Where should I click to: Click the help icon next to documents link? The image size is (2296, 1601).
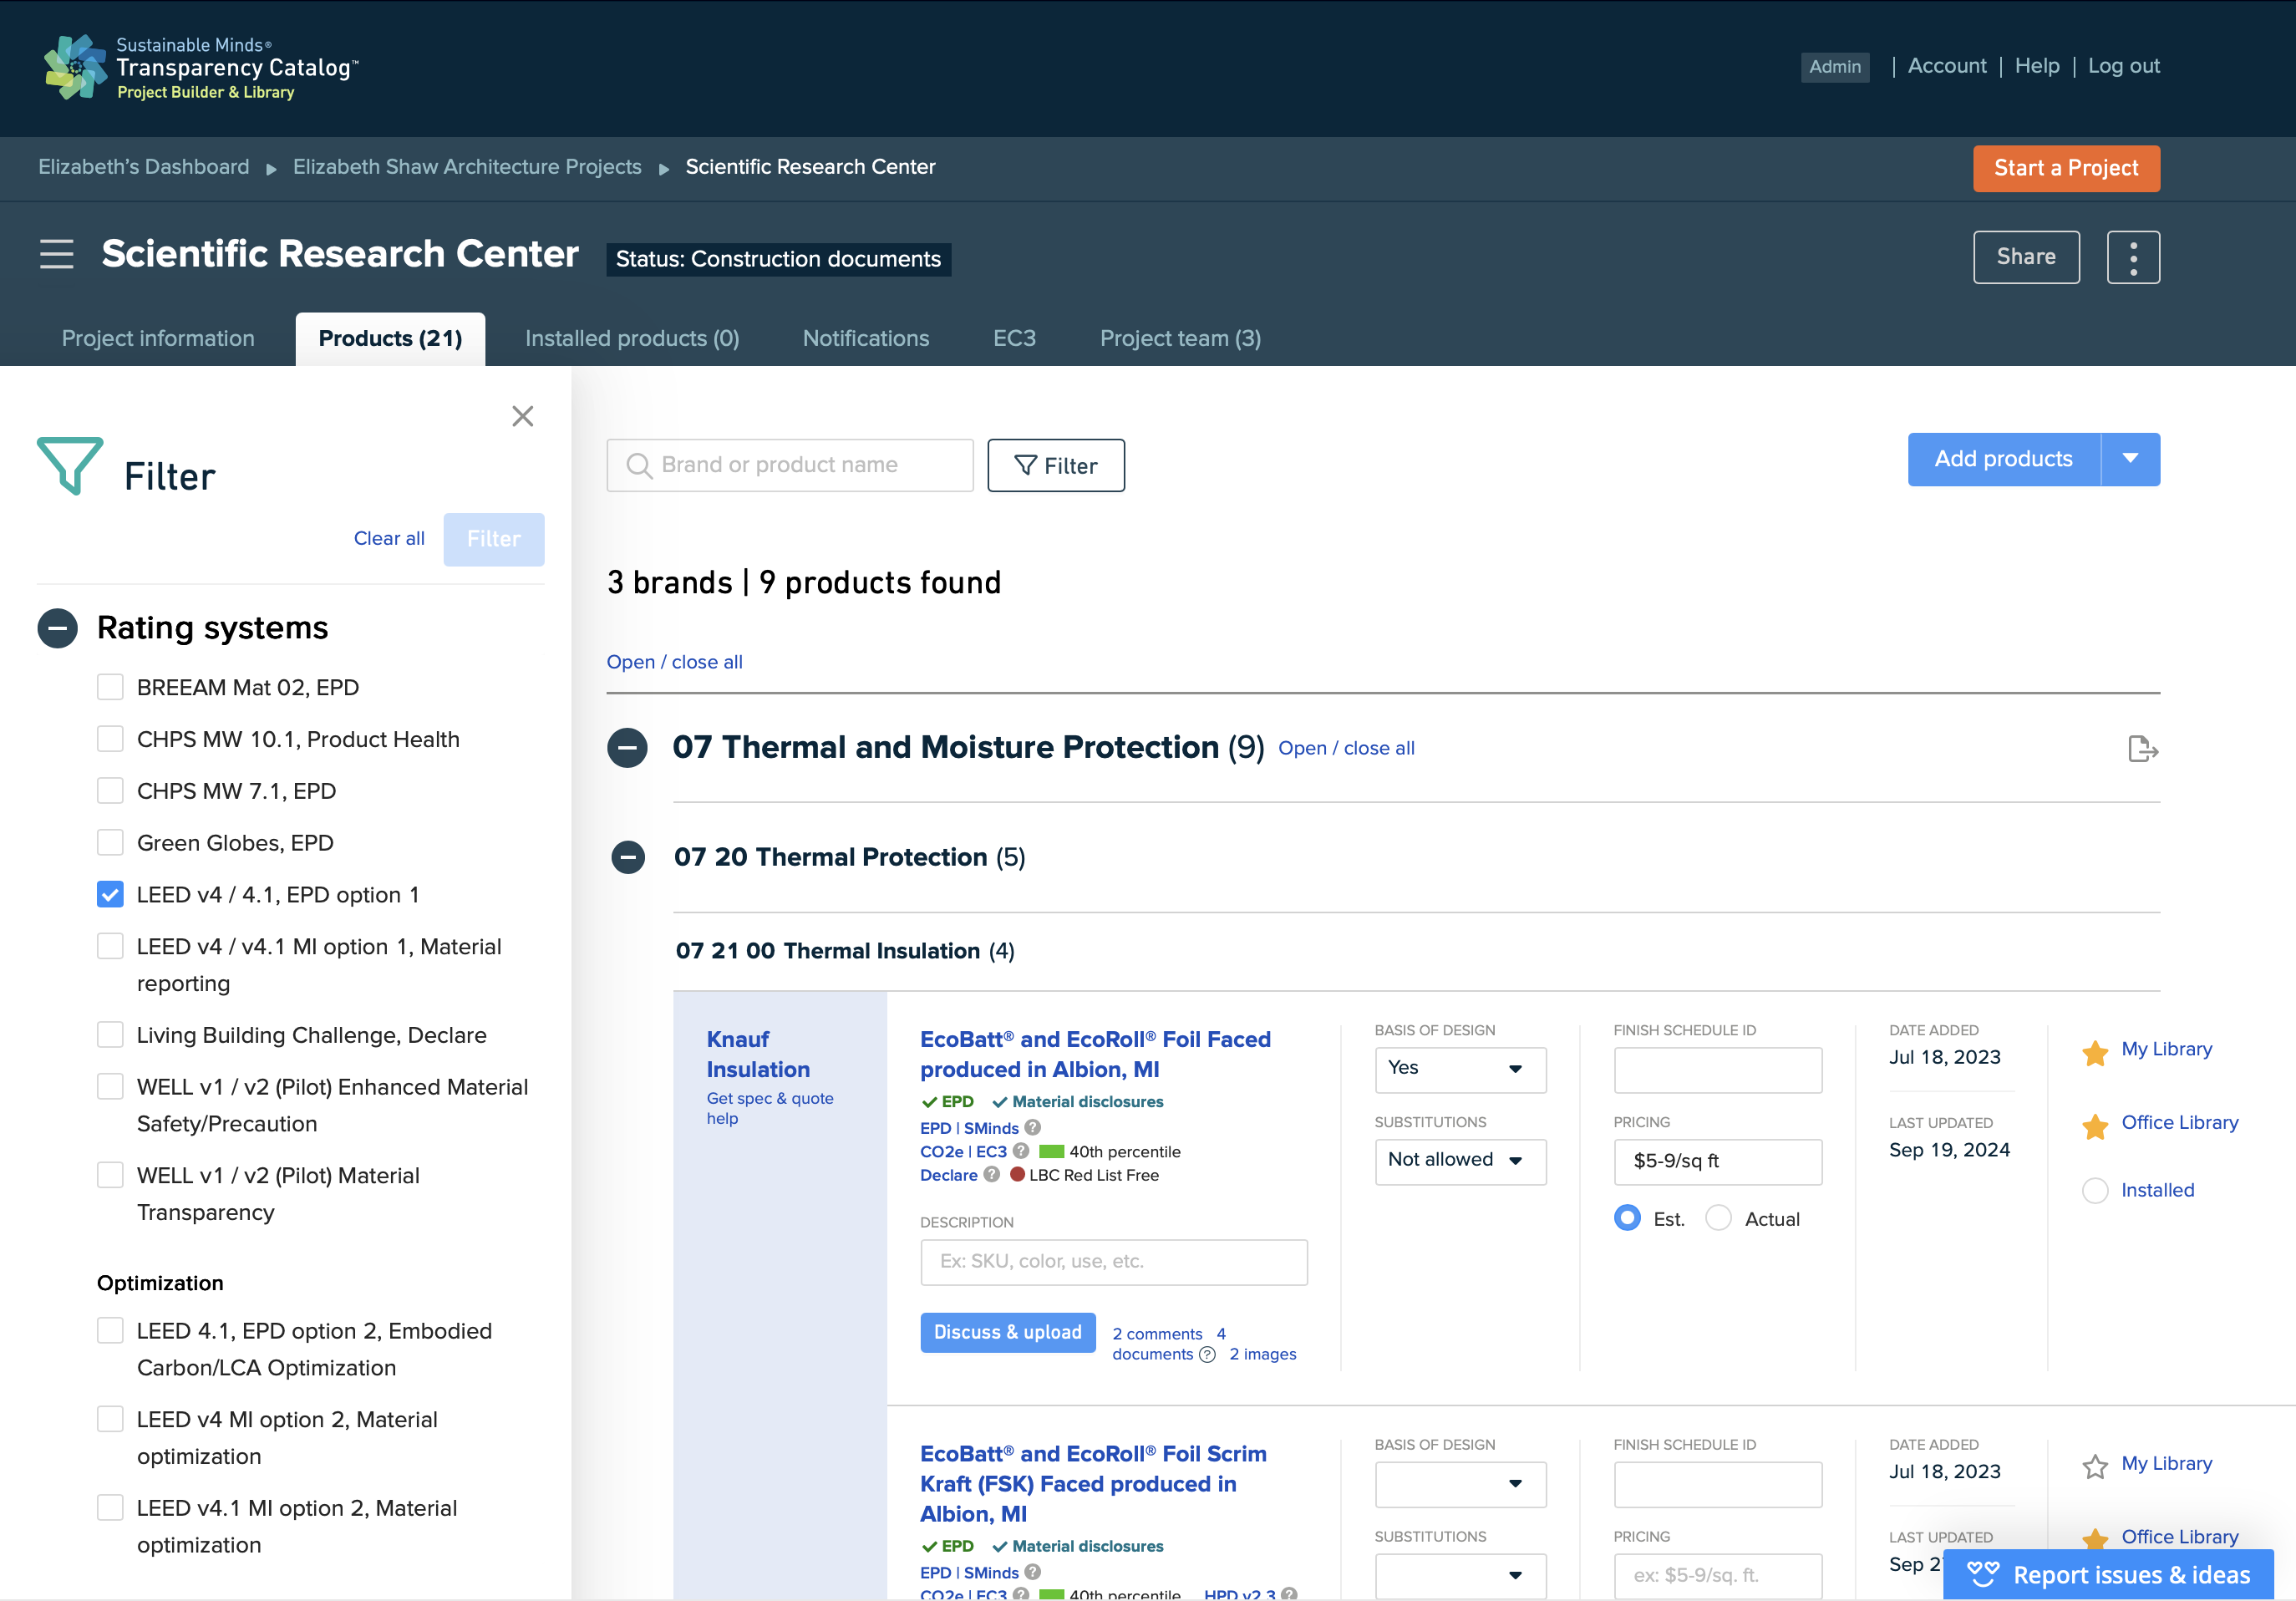tap(1207, 1354)
